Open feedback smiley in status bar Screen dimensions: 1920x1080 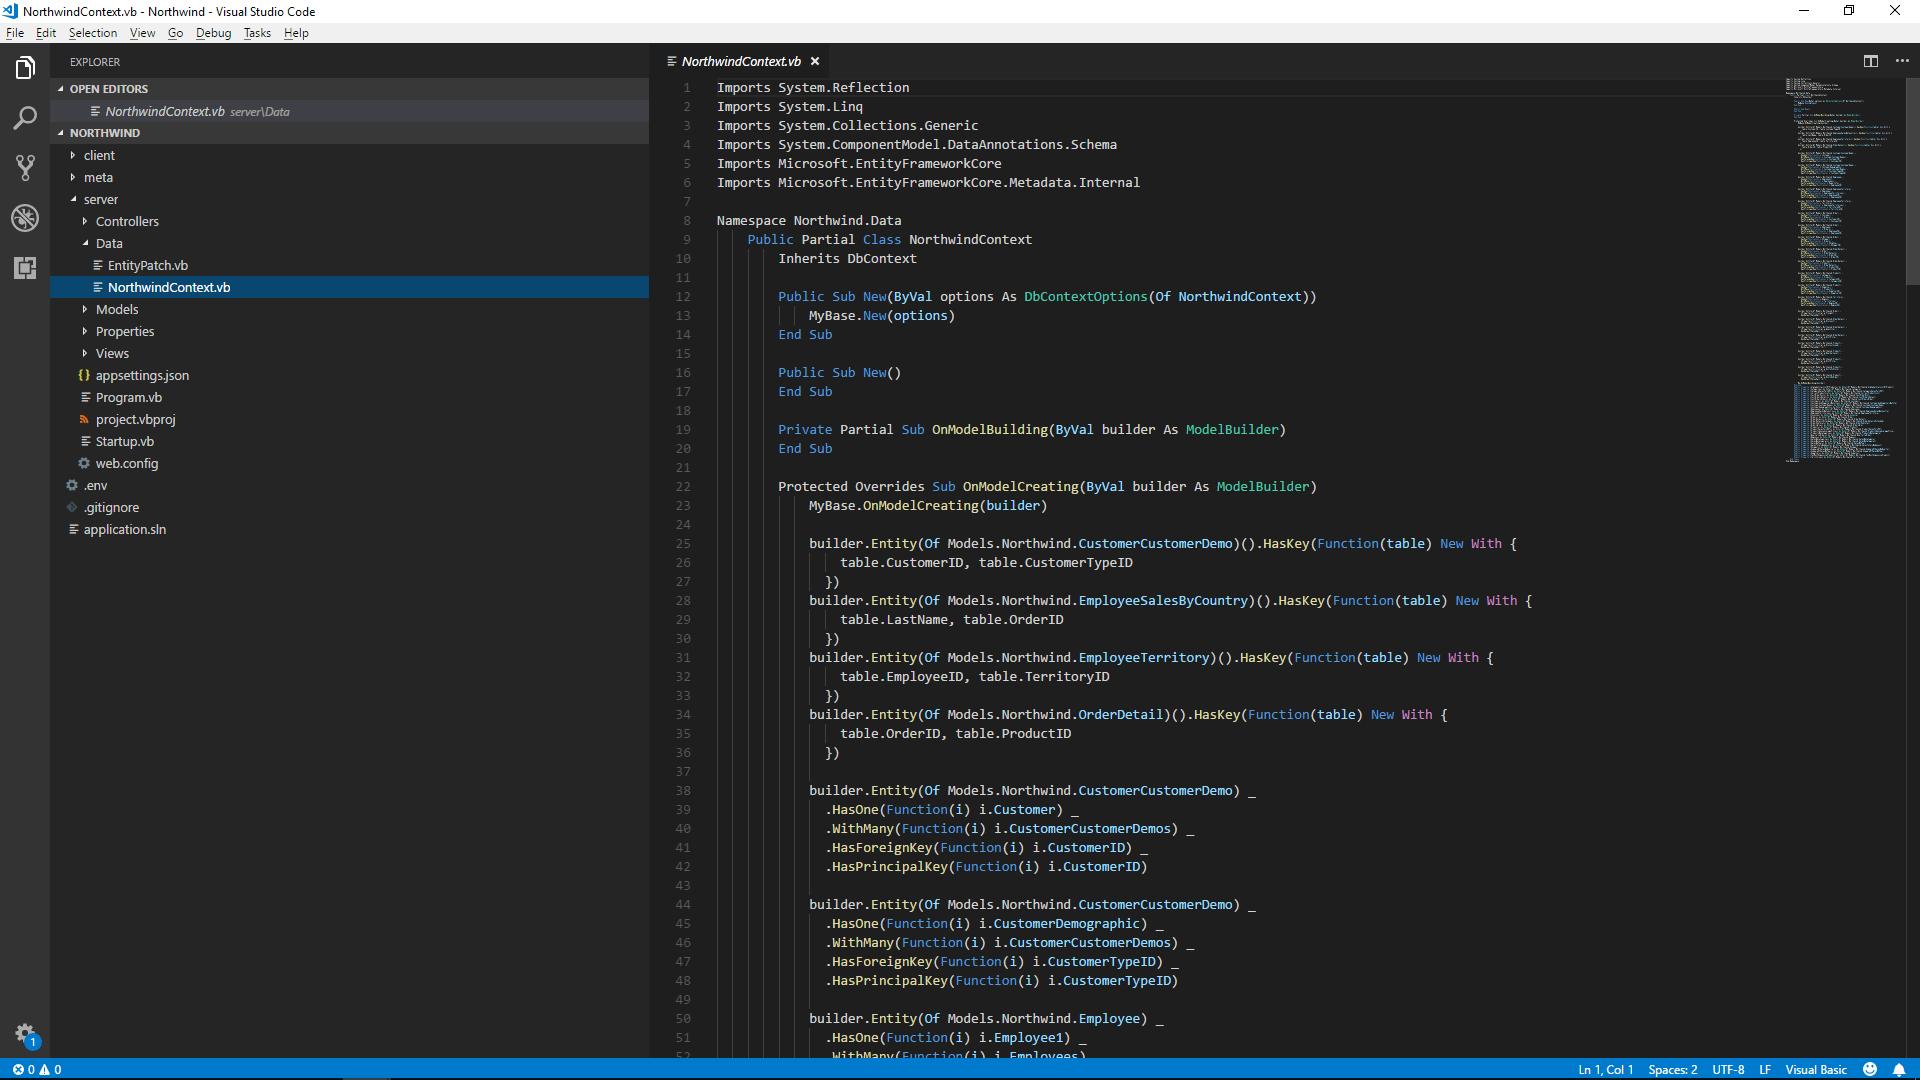point(1869,1069)
